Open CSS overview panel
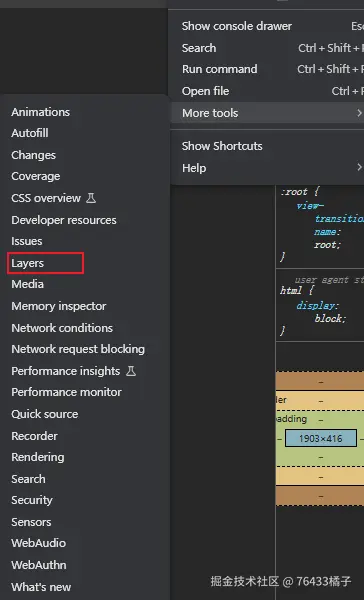Screen dimensions: 364x600 click(46, 198)
